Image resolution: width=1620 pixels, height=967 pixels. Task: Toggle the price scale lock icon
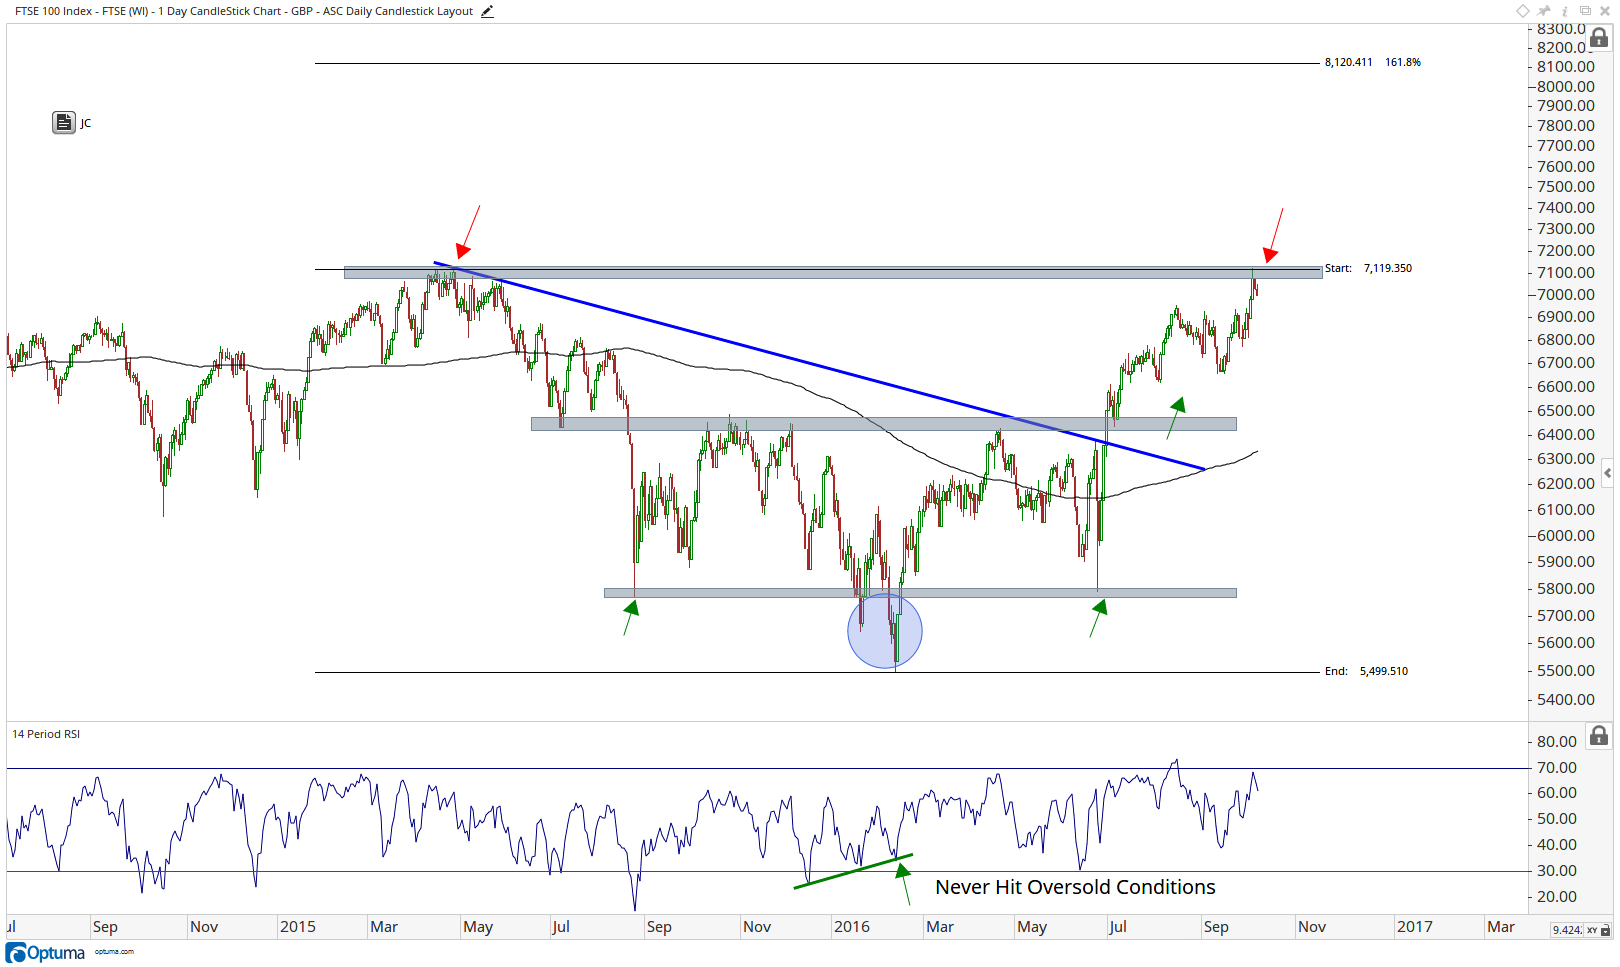coord(1599,38)
